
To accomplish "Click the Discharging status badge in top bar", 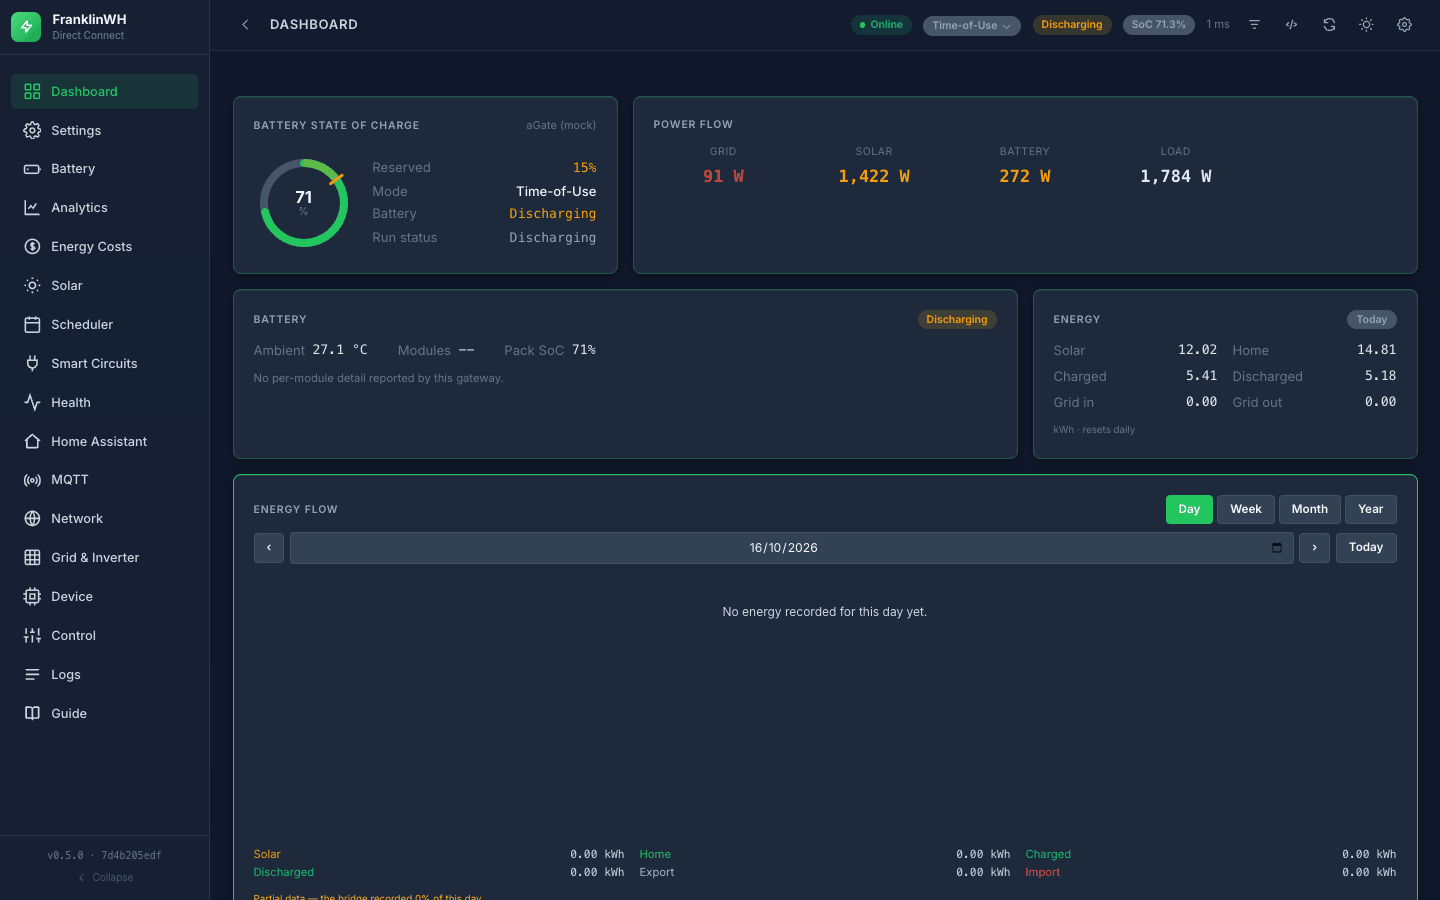I will [1072, 25].
